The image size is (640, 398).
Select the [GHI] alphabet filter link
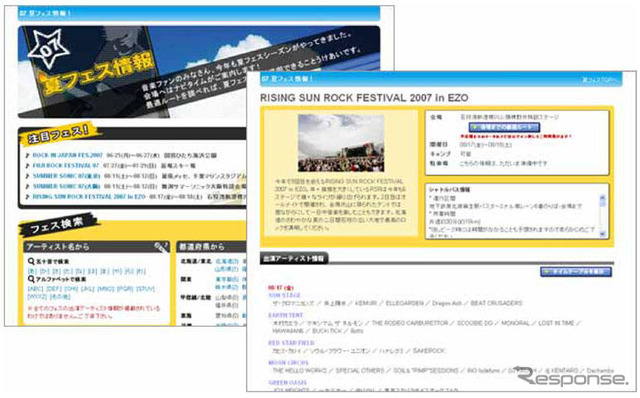click(x=71, y=289)
